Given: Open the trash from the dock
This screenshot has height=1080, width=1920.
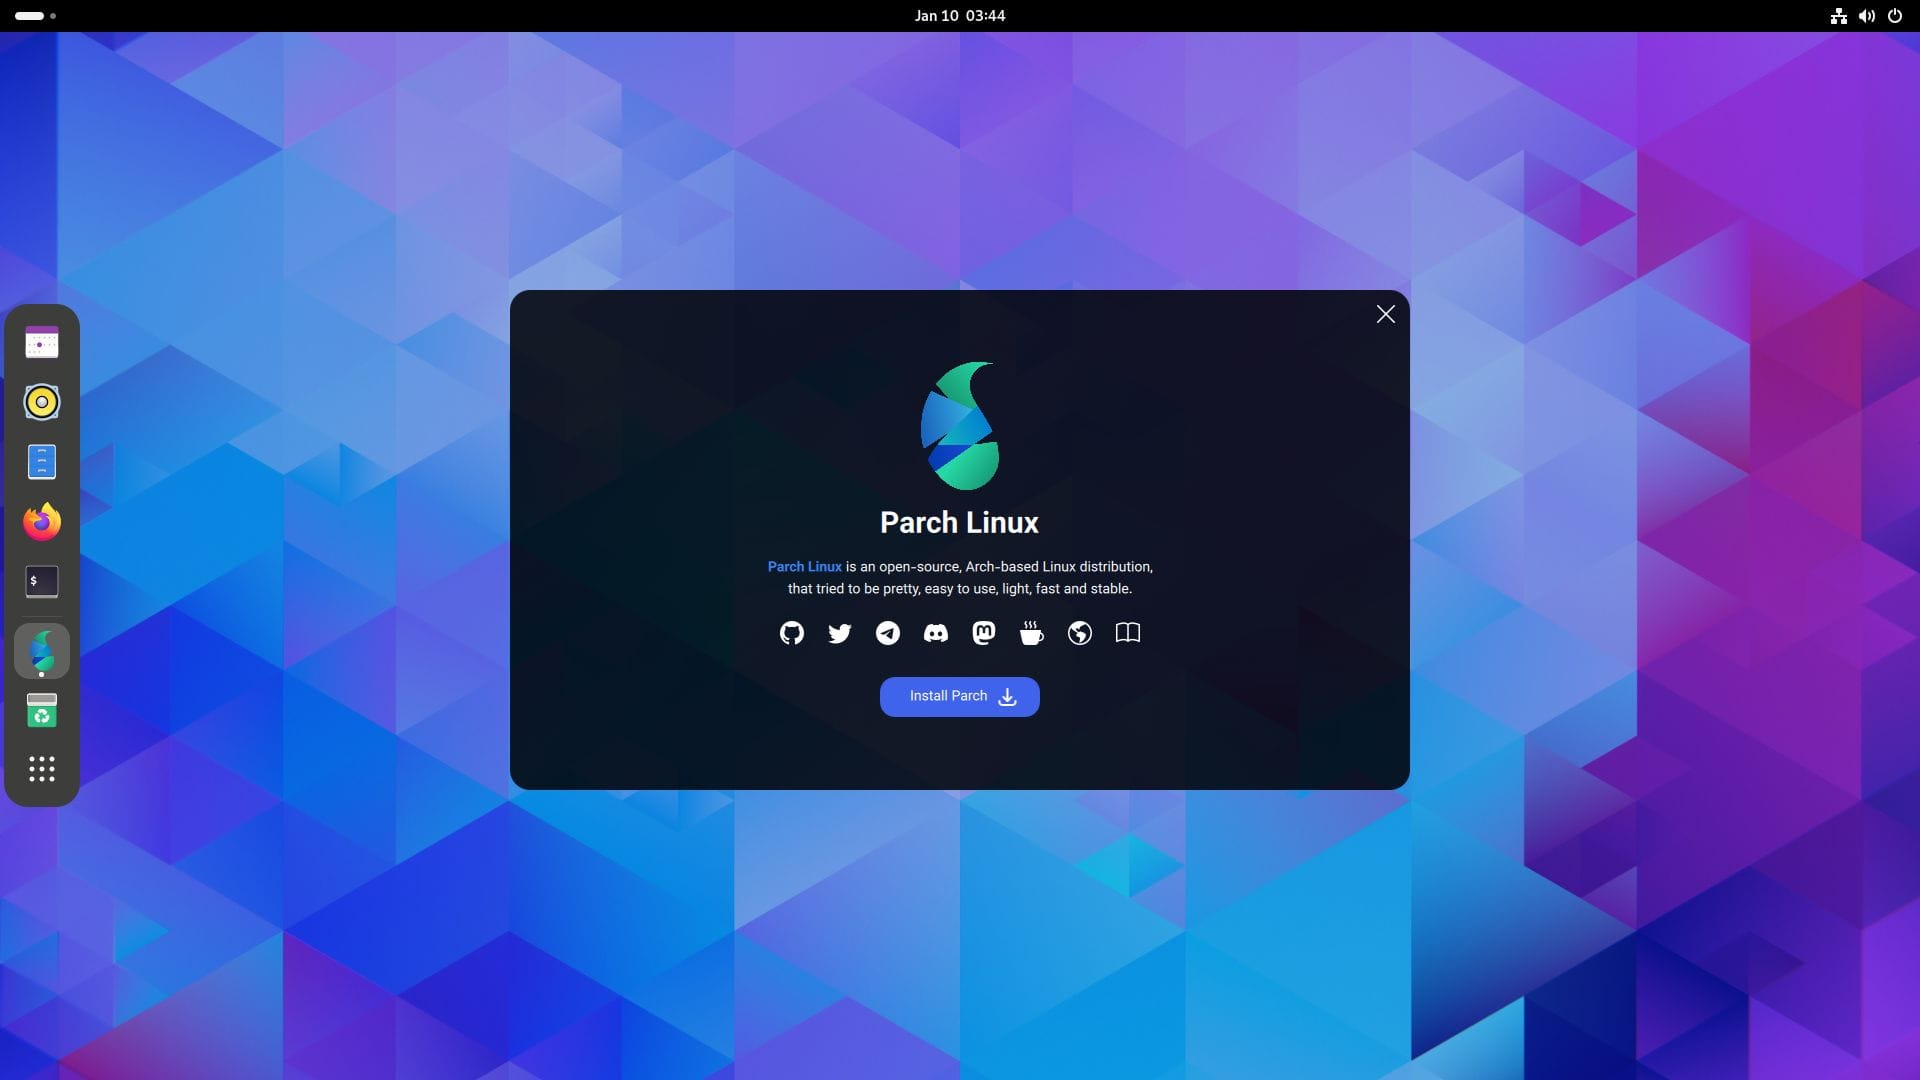Looking at the screenshot, I should point(41,710).
